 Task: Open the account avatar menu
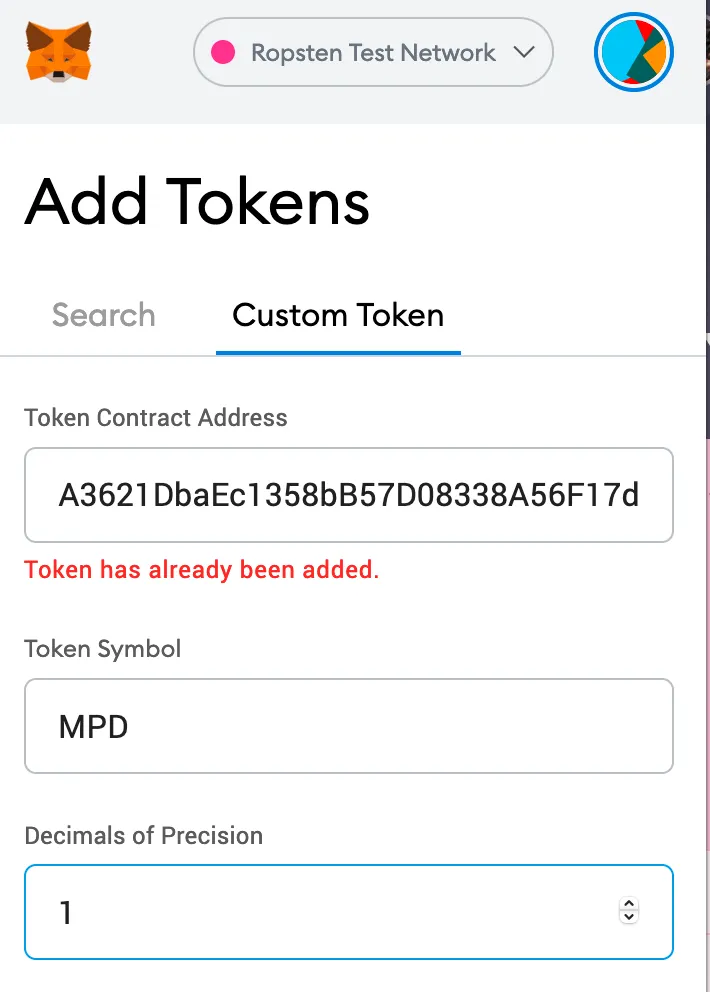pos(634,53)
